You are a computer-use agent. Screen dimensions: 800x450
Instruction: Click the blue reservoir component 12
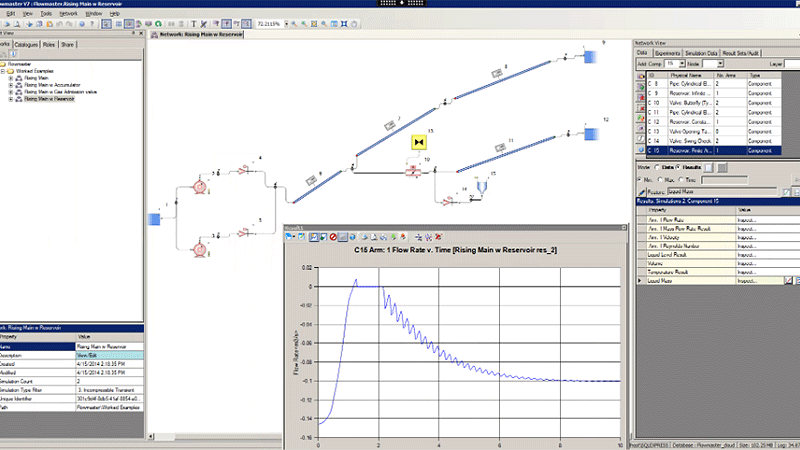point(591,134)
